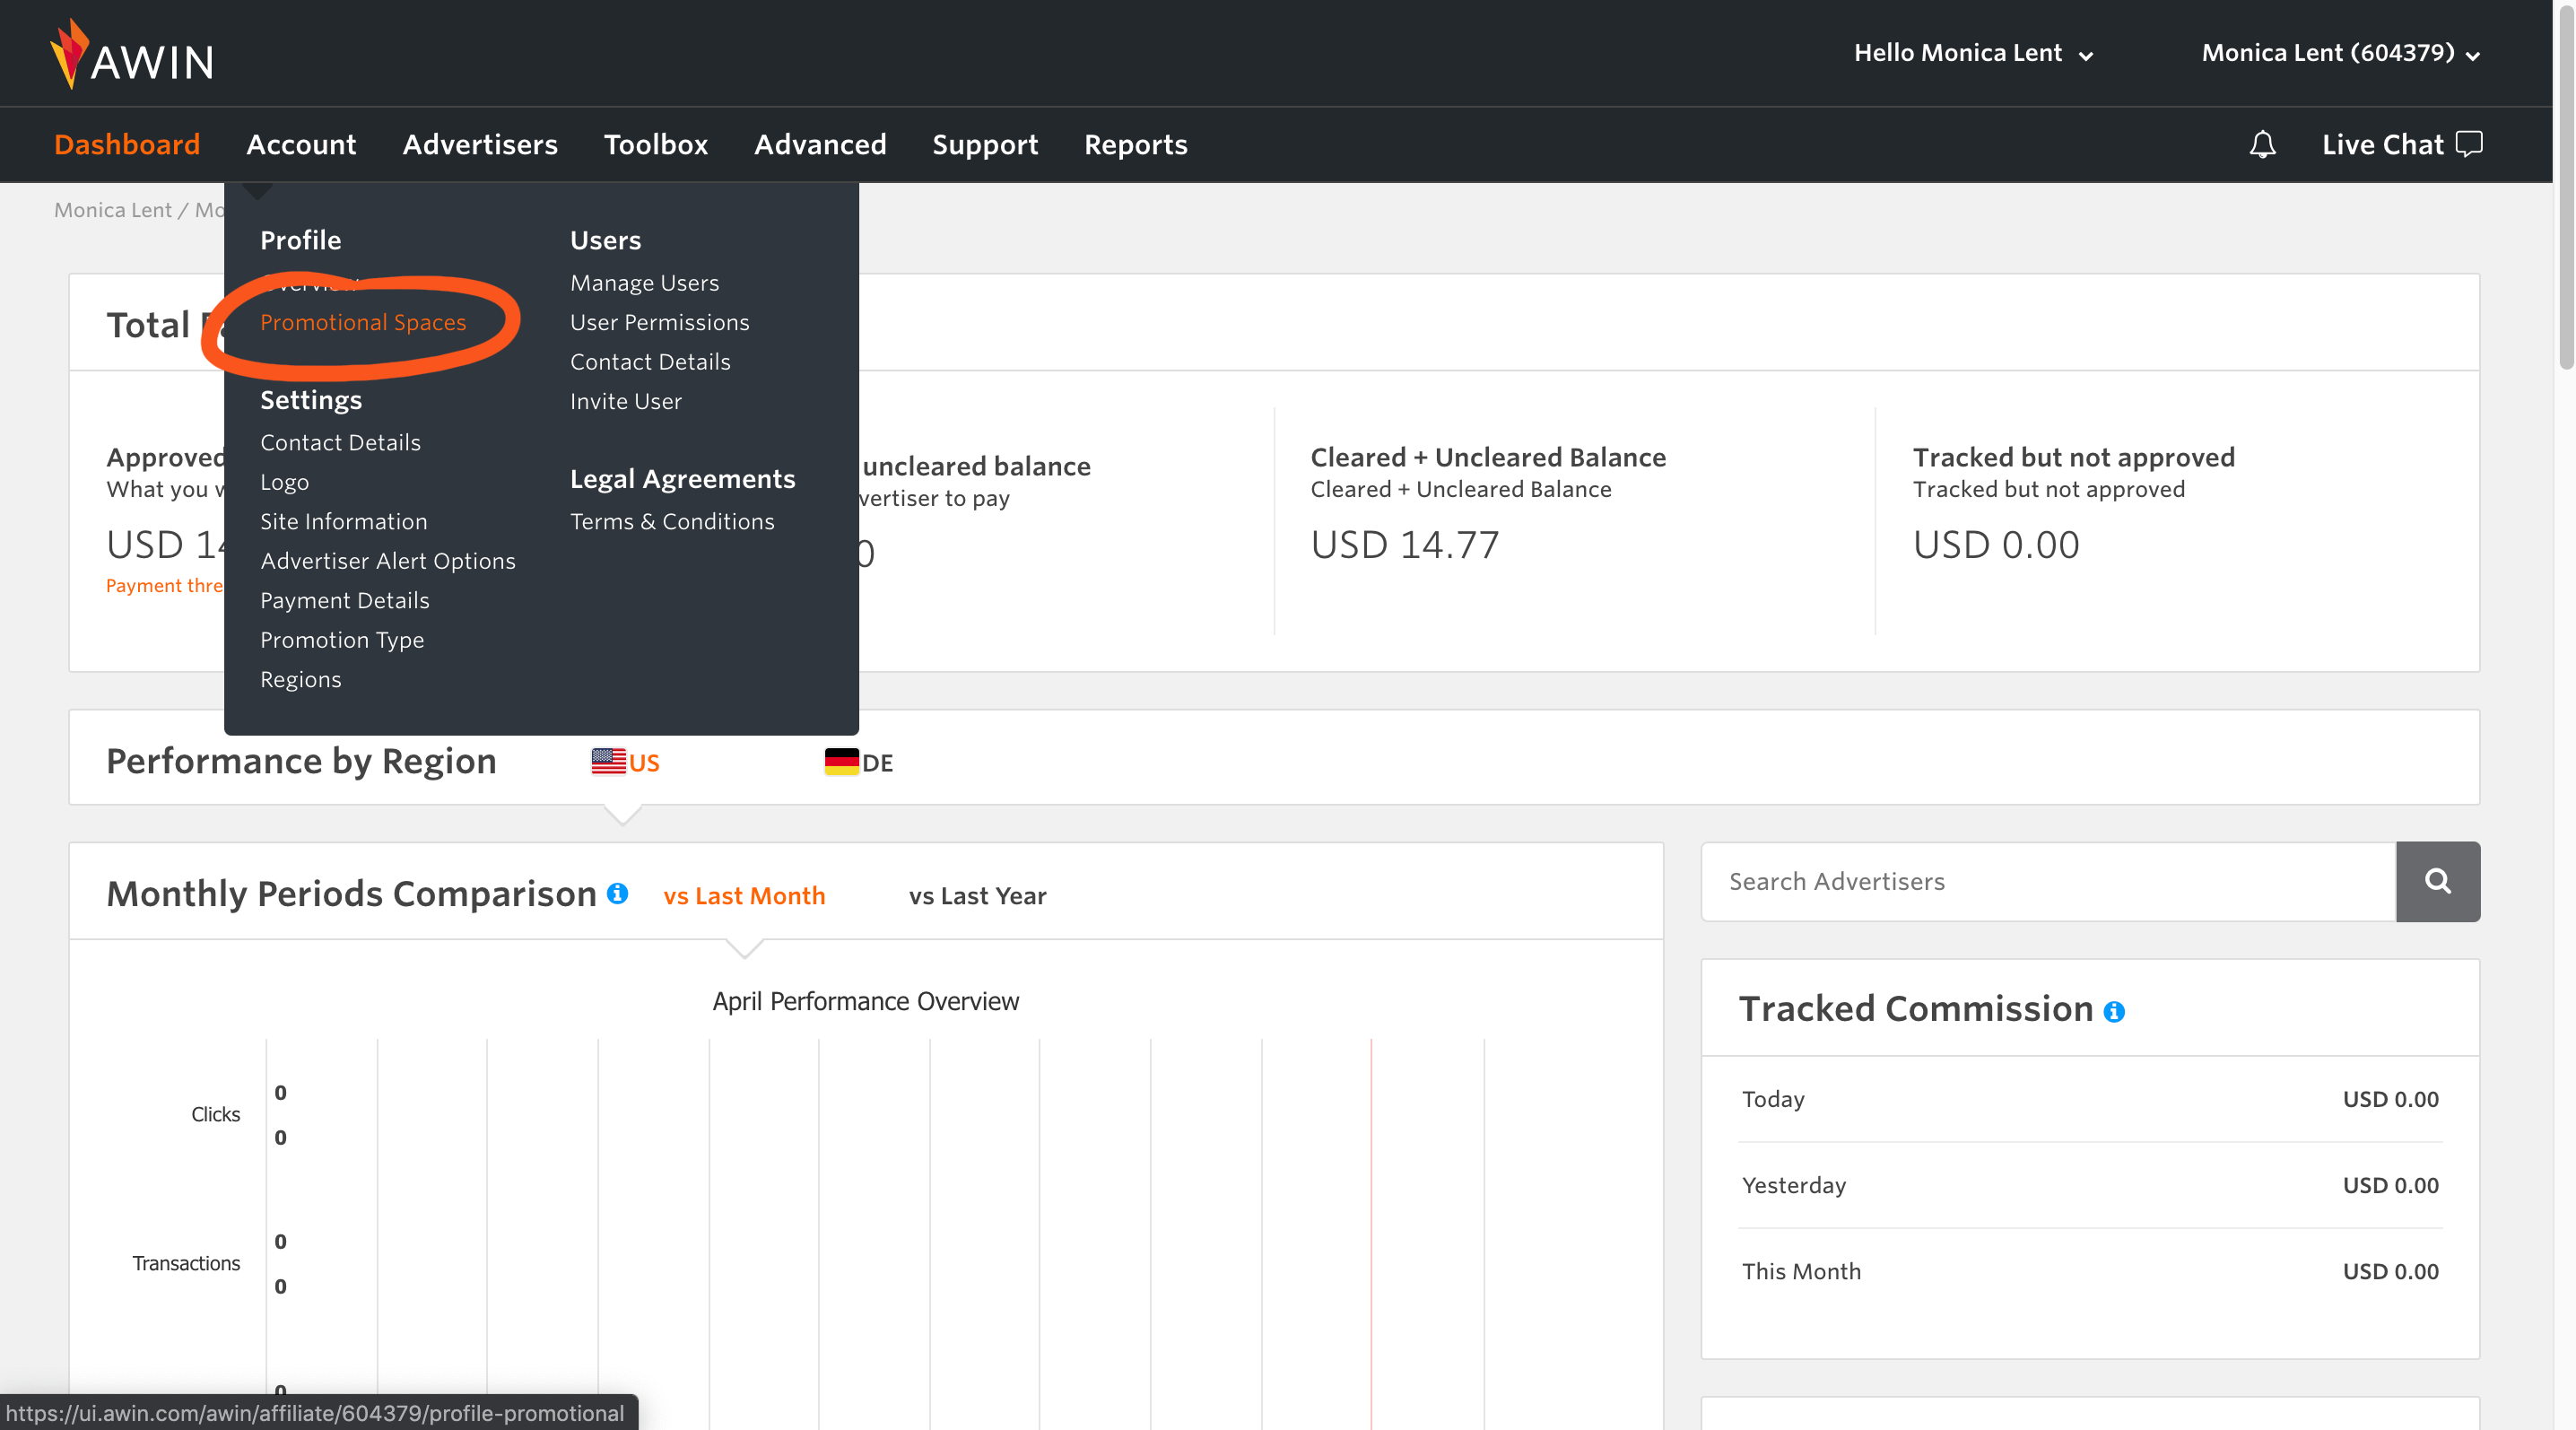Open Payment Details
2576x1430 pixels.
point(345,600)
